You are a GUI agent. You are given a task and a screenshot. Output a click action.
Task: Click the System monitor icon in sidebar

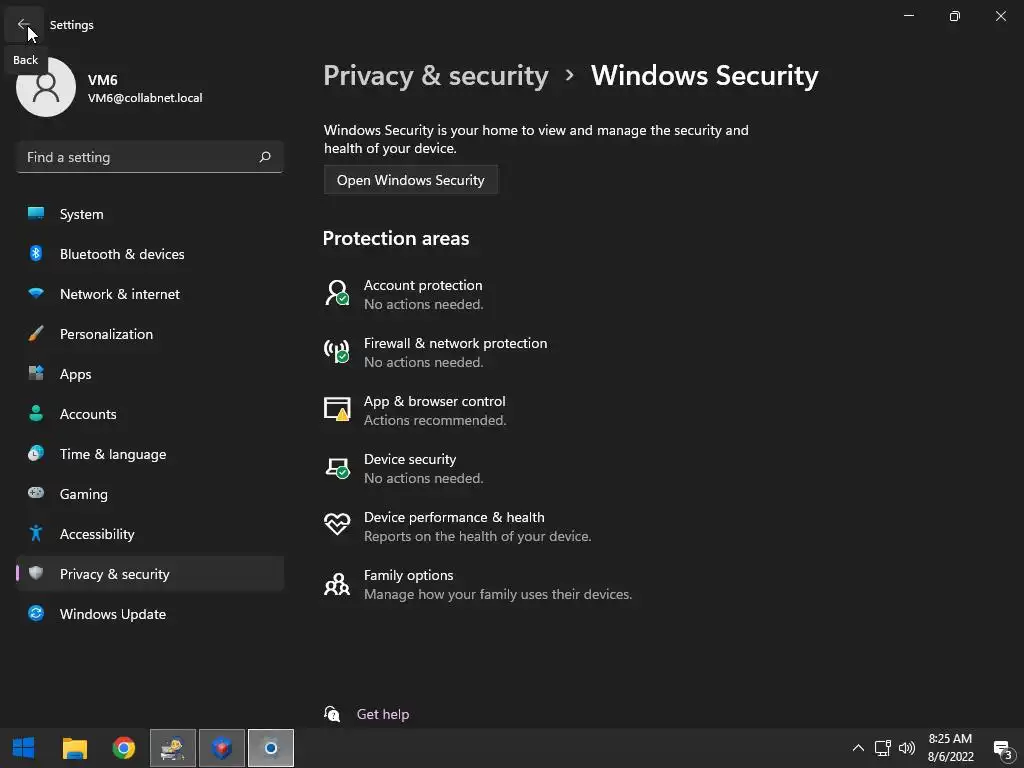coord(36,213)
